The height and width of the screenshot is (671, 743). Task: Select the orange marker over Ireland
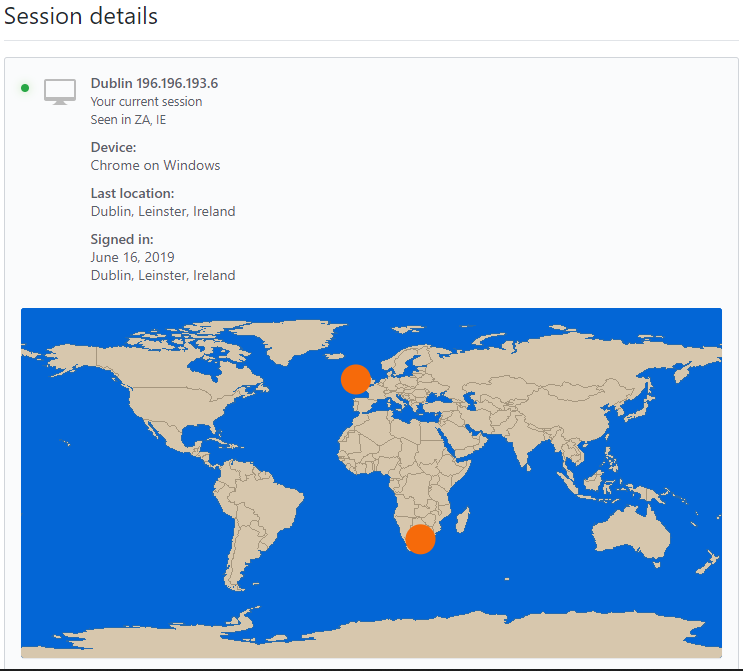[x=356, y=380]
